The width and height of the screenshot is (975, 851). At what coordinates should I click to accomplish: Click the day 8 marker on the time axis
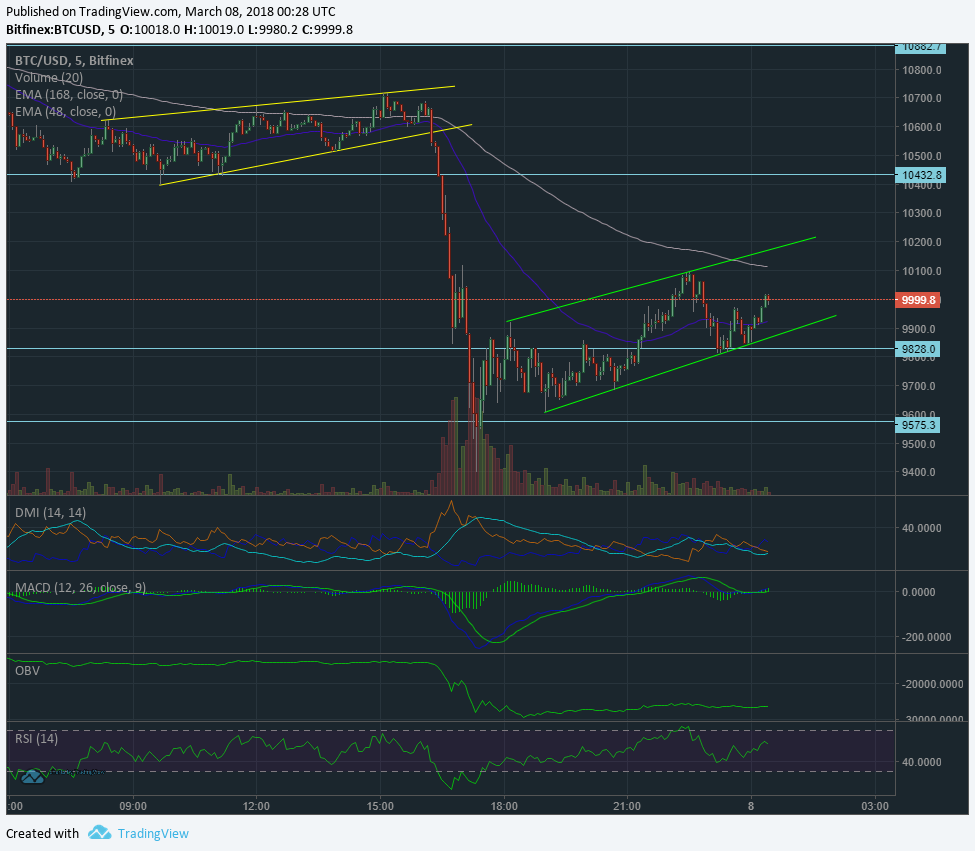tap(751, 806)
